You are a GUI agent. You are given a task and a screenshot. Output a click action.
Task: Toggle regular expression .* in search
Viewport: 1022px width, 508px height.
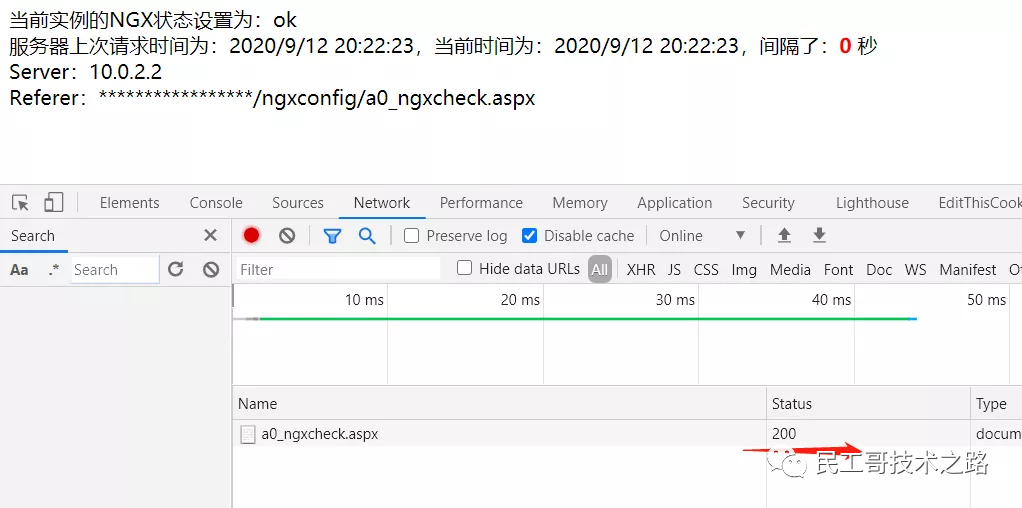tap(53, 269)
